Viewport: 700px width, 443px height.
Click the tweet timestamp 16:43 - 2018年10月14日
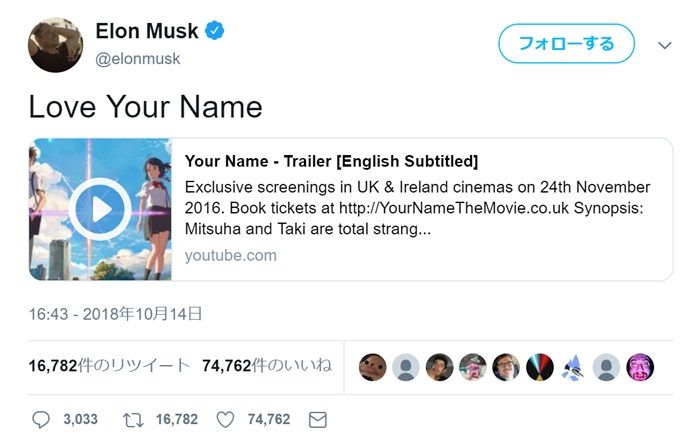116,314
